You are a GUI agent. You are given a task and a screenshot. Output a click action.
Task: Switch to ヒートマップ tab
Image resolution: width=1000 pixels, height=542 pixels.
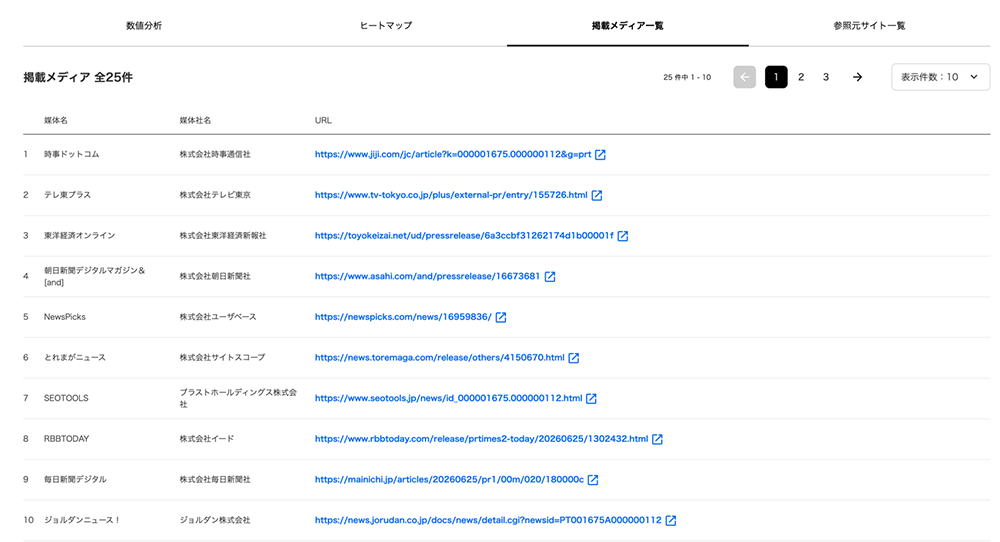pyautogui.click(x=386, y=26)
